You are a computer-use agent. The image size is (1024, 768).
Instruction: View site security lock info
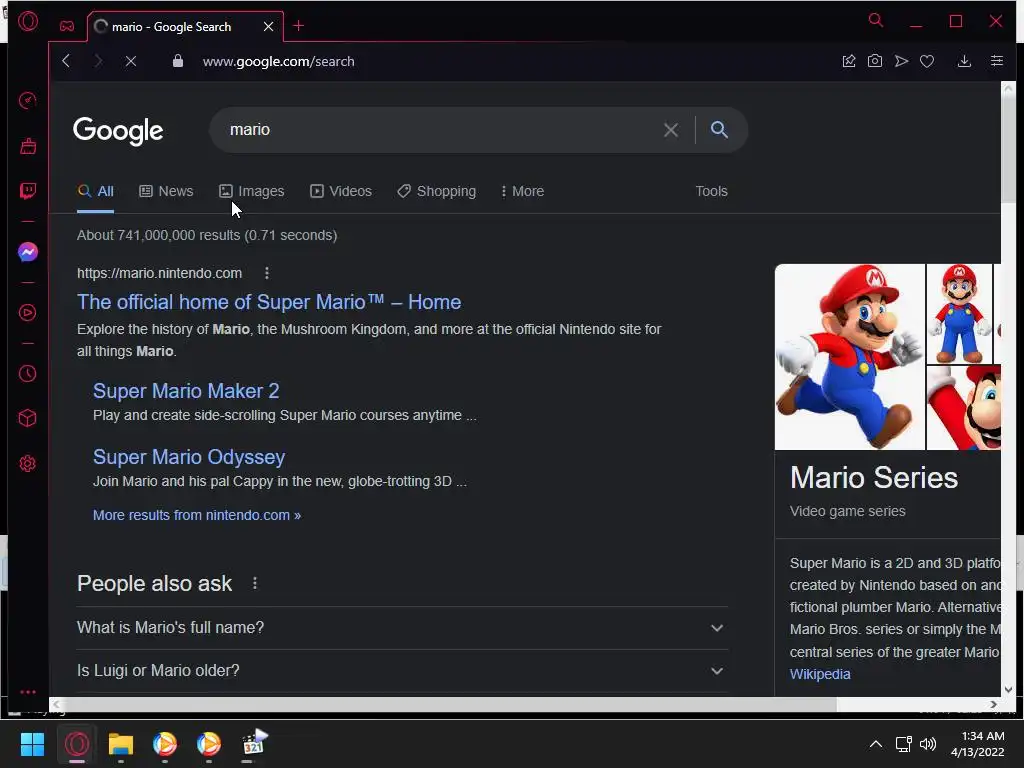tap(178, 61)
